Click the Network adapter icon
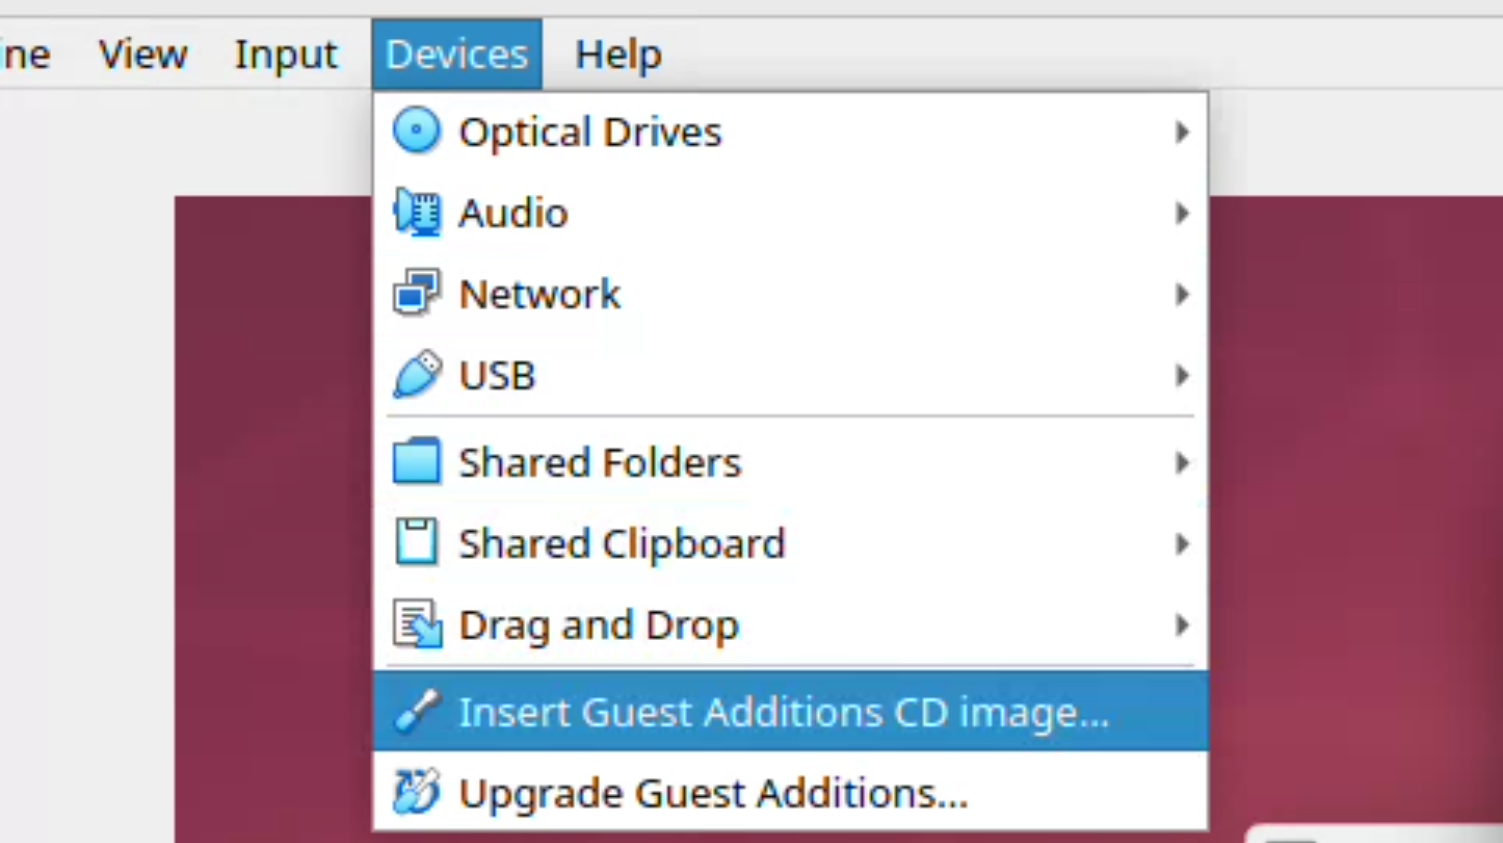This screenshot has width=1503, height=843. click(x=417, y=293)
